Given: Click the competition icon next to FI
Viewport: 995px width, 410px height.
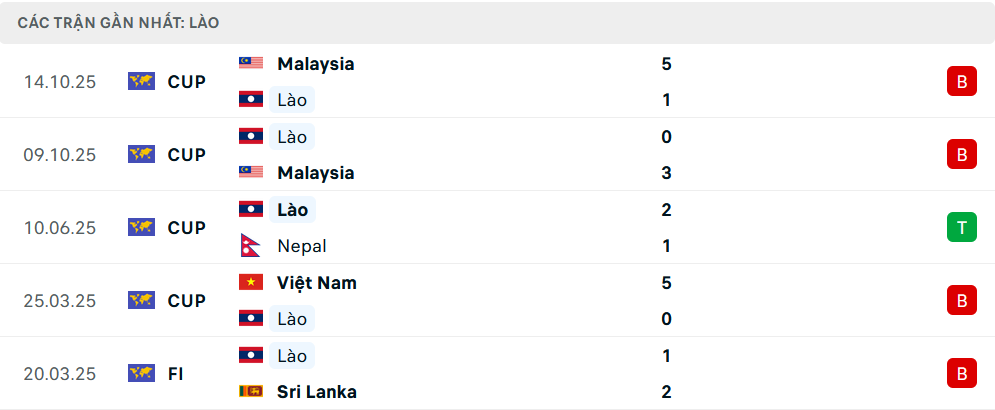Looking at the screenshot, I should 141,373.
